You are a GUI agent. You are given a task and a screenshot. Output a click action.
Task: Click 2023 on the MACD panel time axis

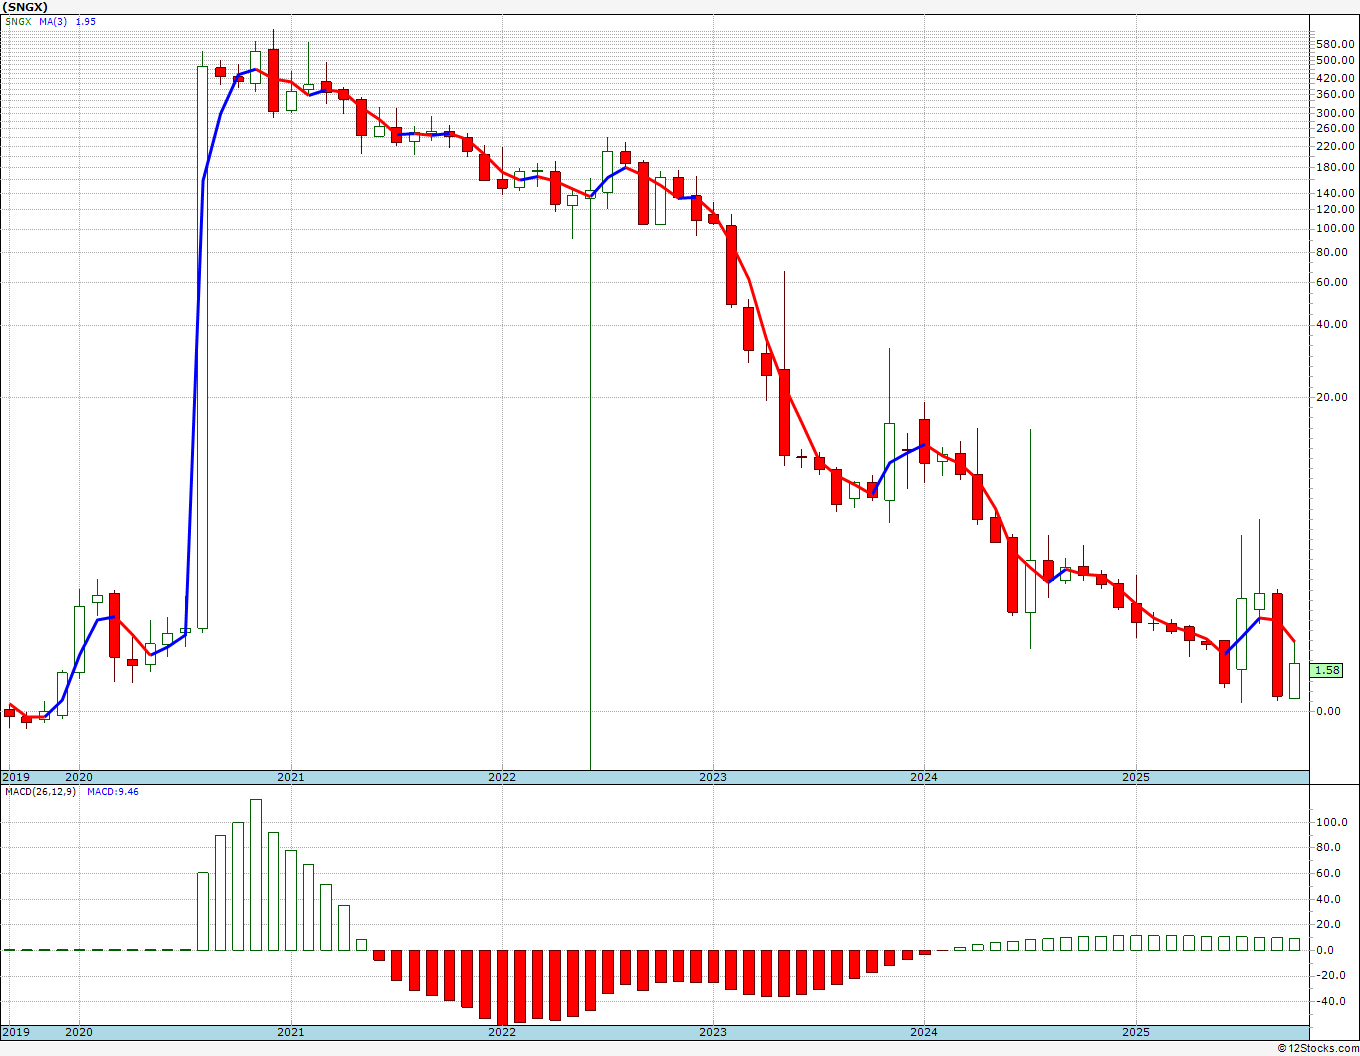[x=713, y=1032]
